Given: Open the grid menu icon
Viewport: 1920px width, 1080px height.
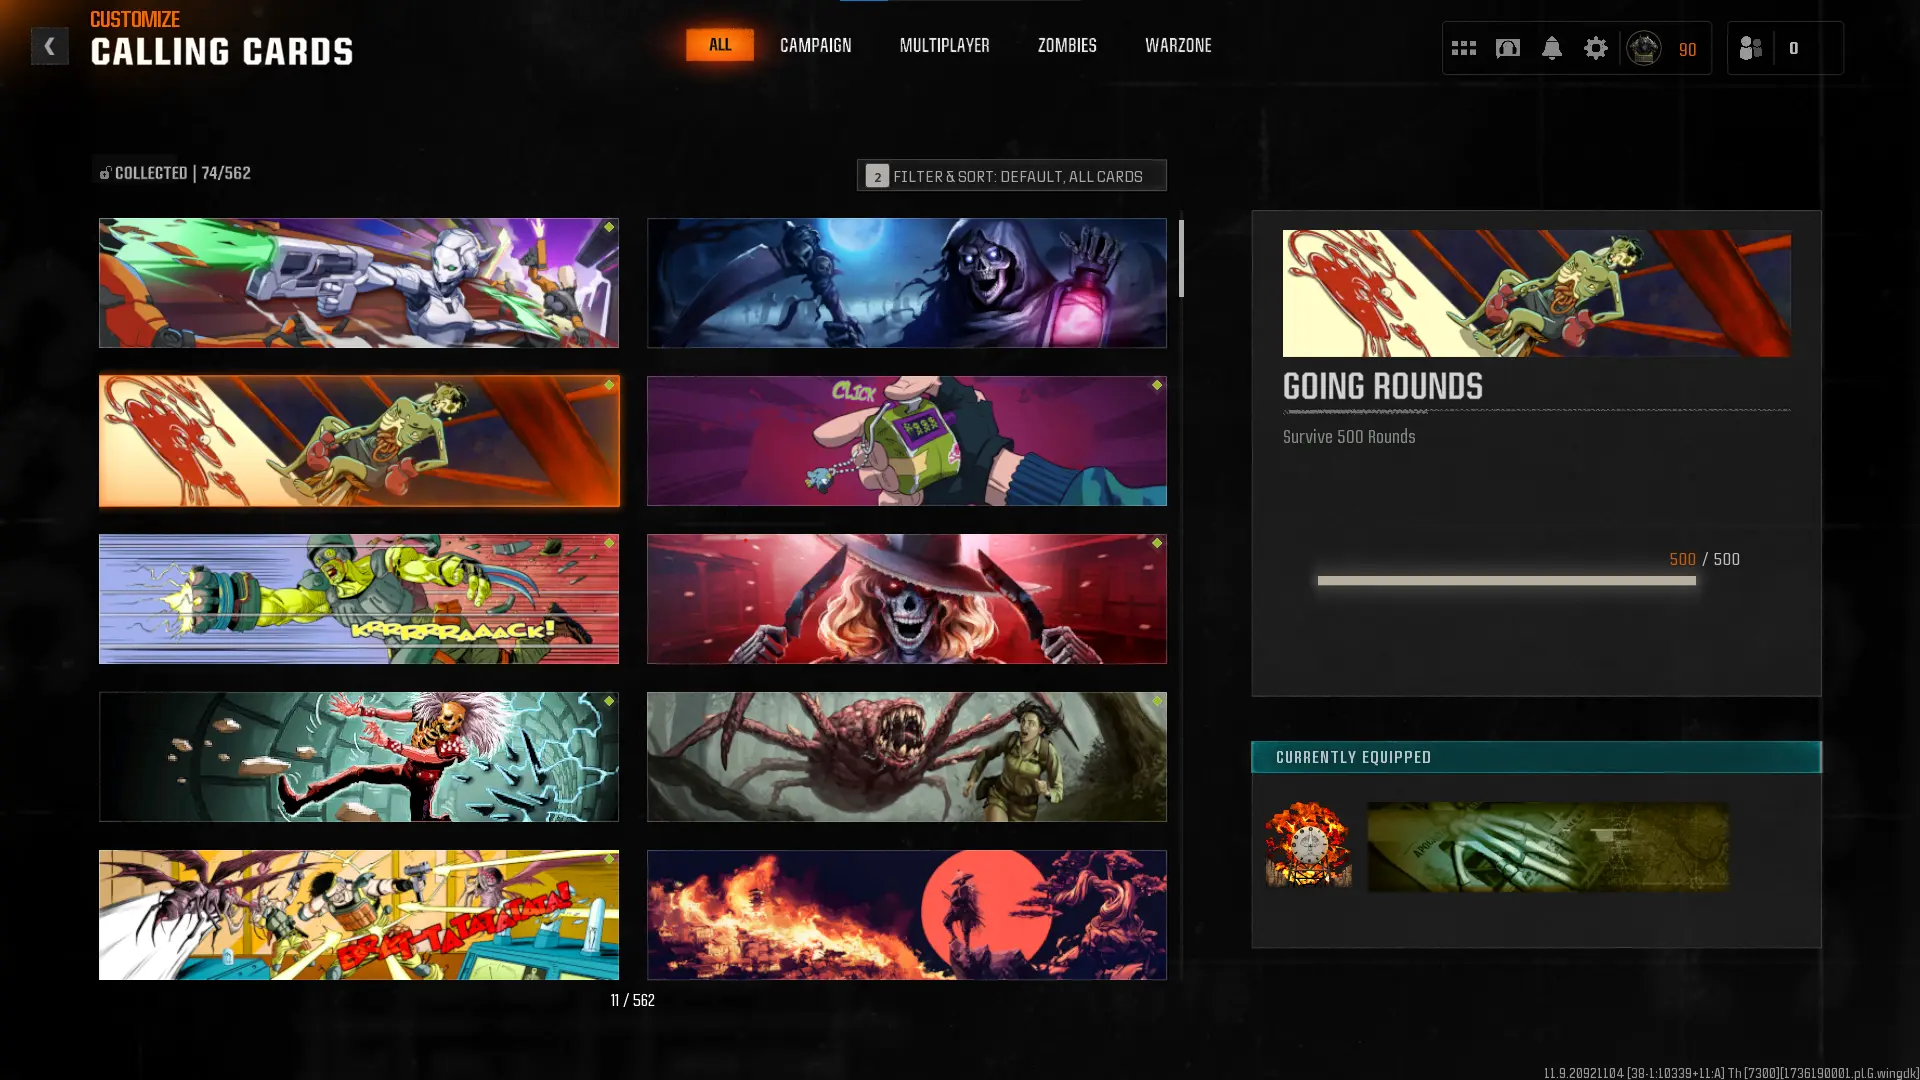Looking at the screenshot, I should pos(1463,48).
